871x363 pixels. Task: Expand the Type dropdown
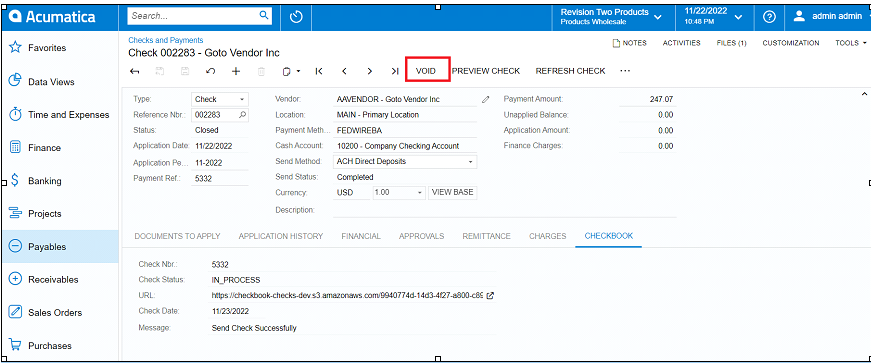(x=242, y=100)
